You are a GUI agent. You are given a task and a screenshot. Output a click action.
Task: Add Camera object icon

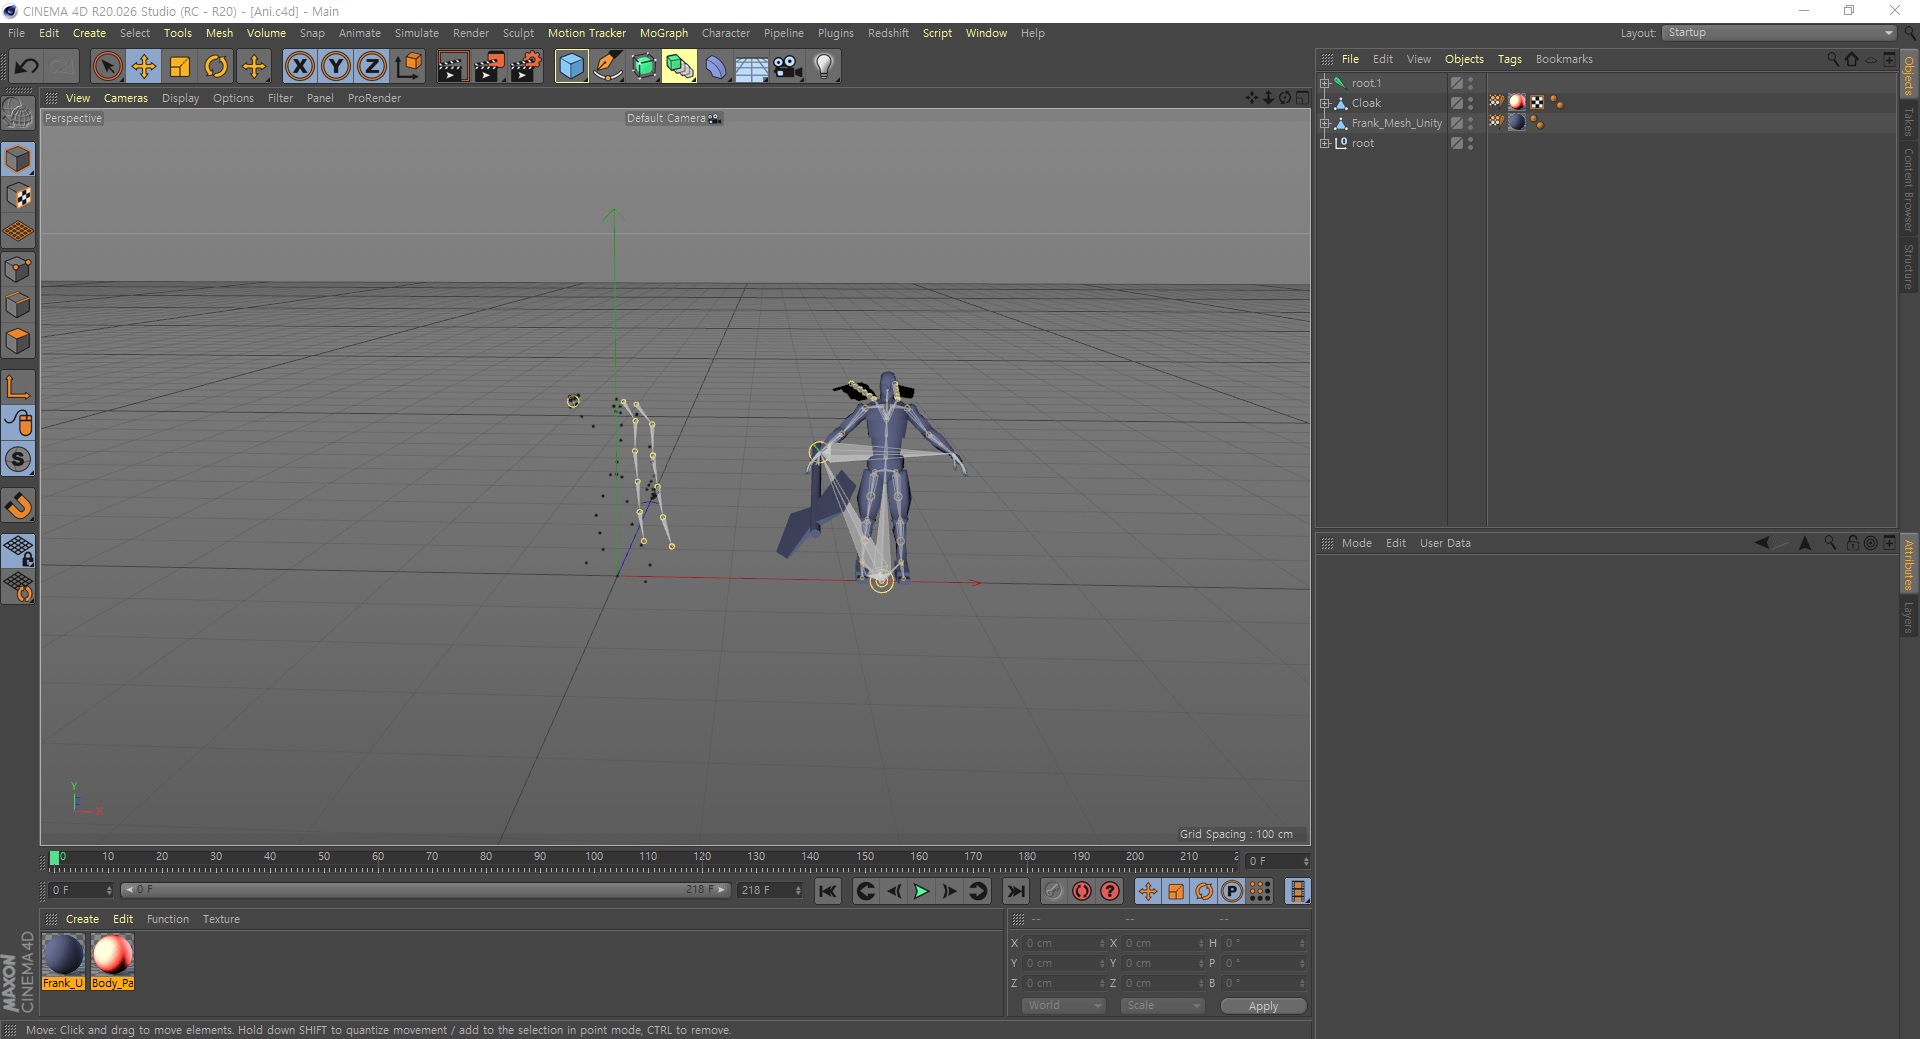788,67
